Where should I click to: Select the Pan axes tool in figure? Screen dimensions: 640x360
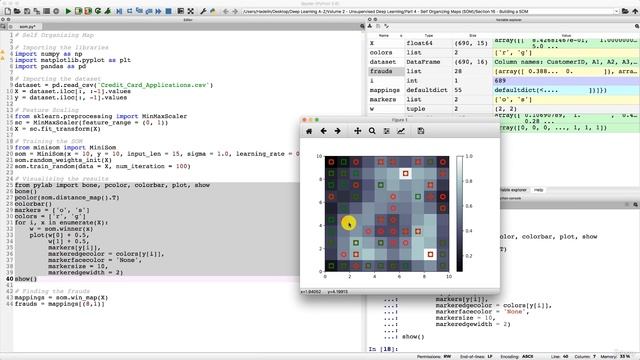tap(358, 131)
